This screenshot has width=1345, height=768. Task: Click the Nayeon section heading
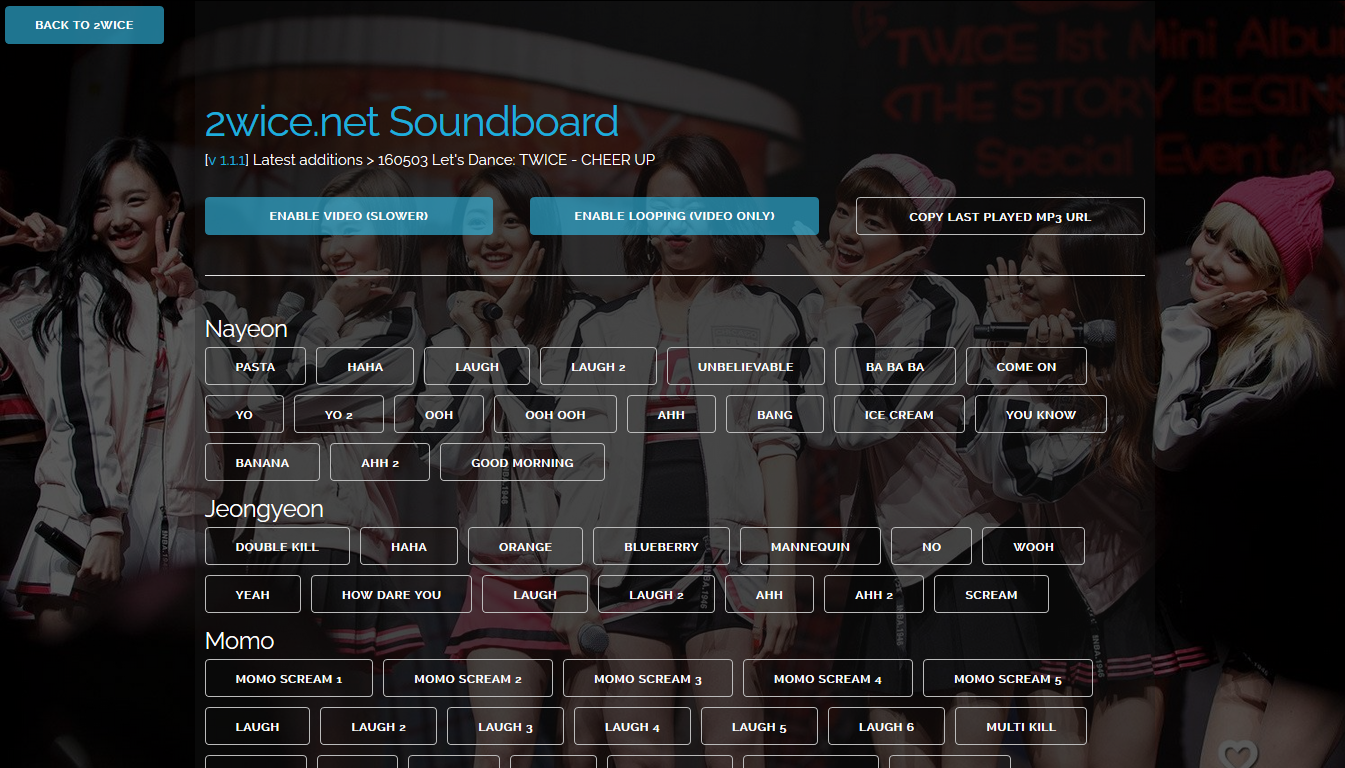click(x=246, y=329)
